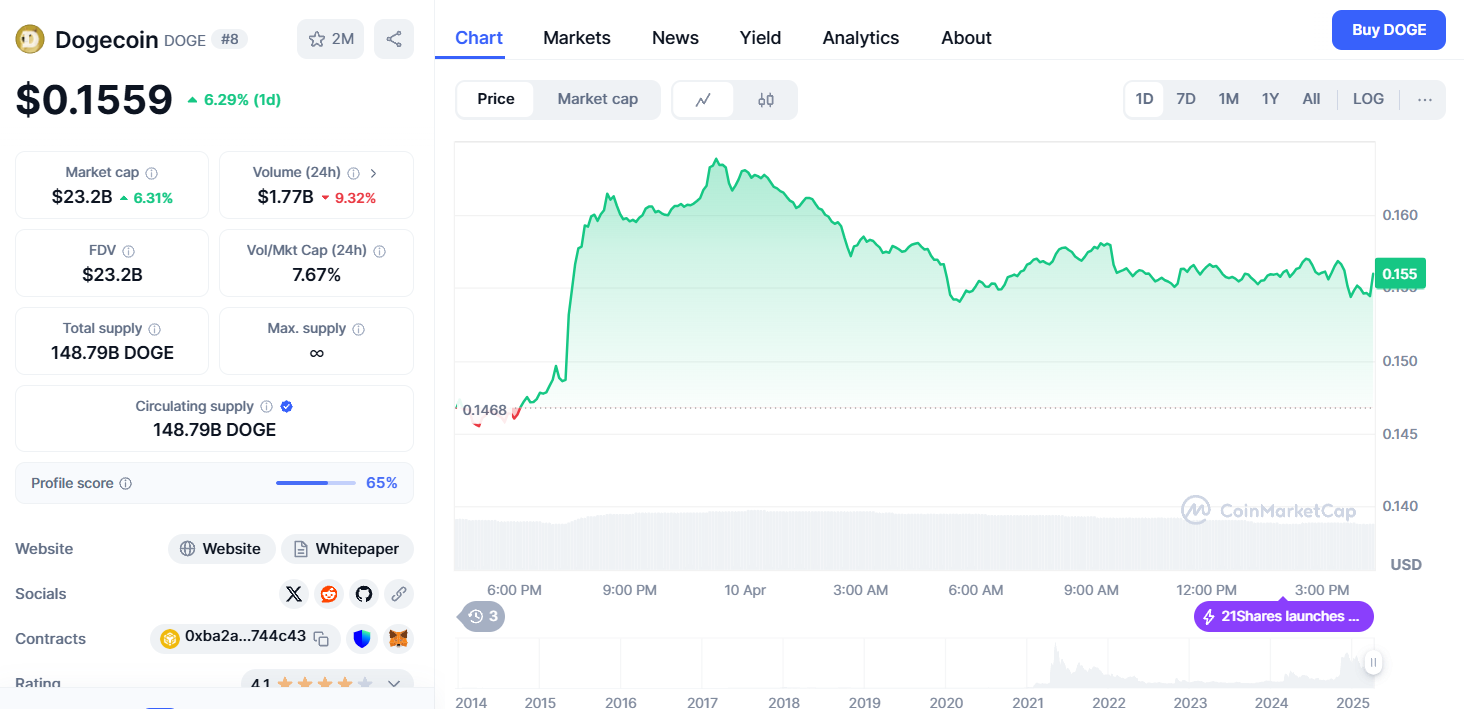Show Vol/Mkt Cap (24h) info icon
This screenshot has width=1464, height=709.
pos(380,251)
